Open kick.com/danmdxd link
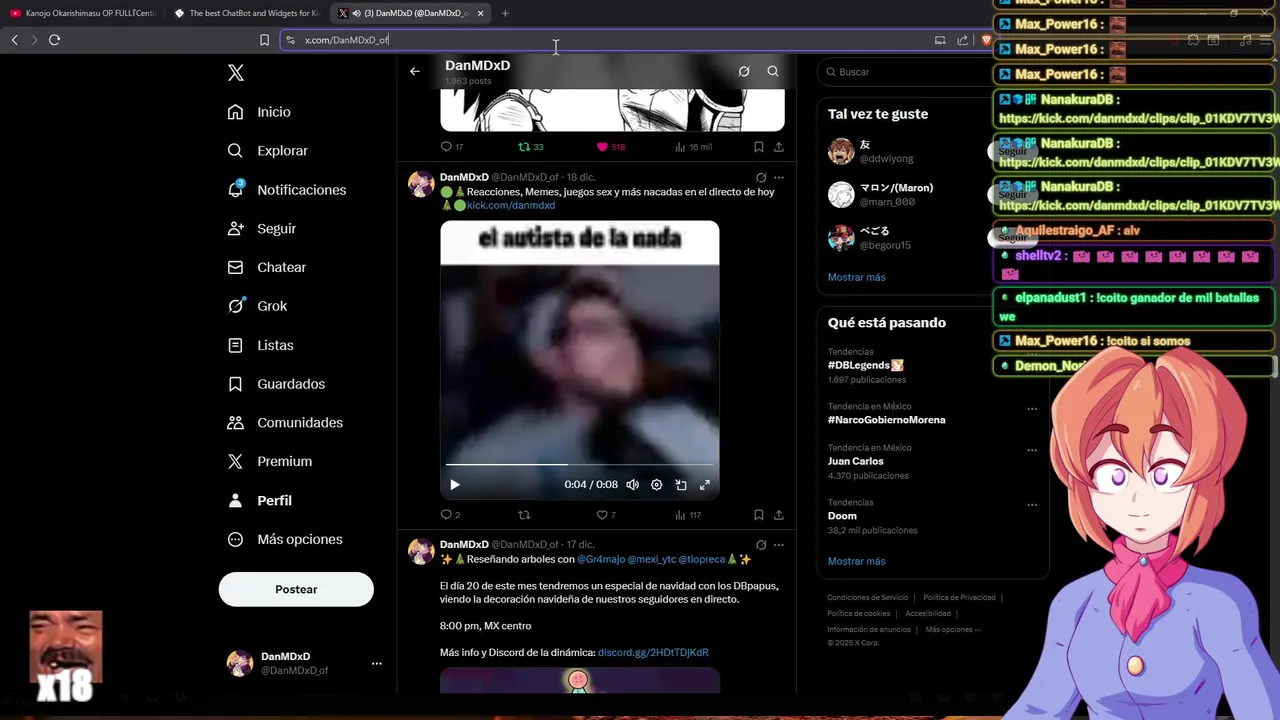This screenshot has height=720, width=1280. 511,206
